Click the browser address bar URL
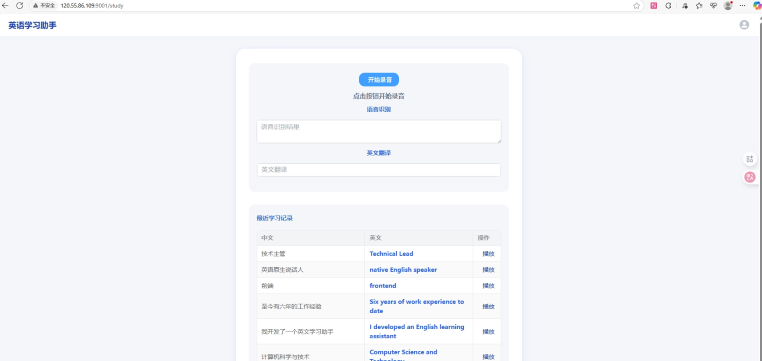 pos(92,6)
